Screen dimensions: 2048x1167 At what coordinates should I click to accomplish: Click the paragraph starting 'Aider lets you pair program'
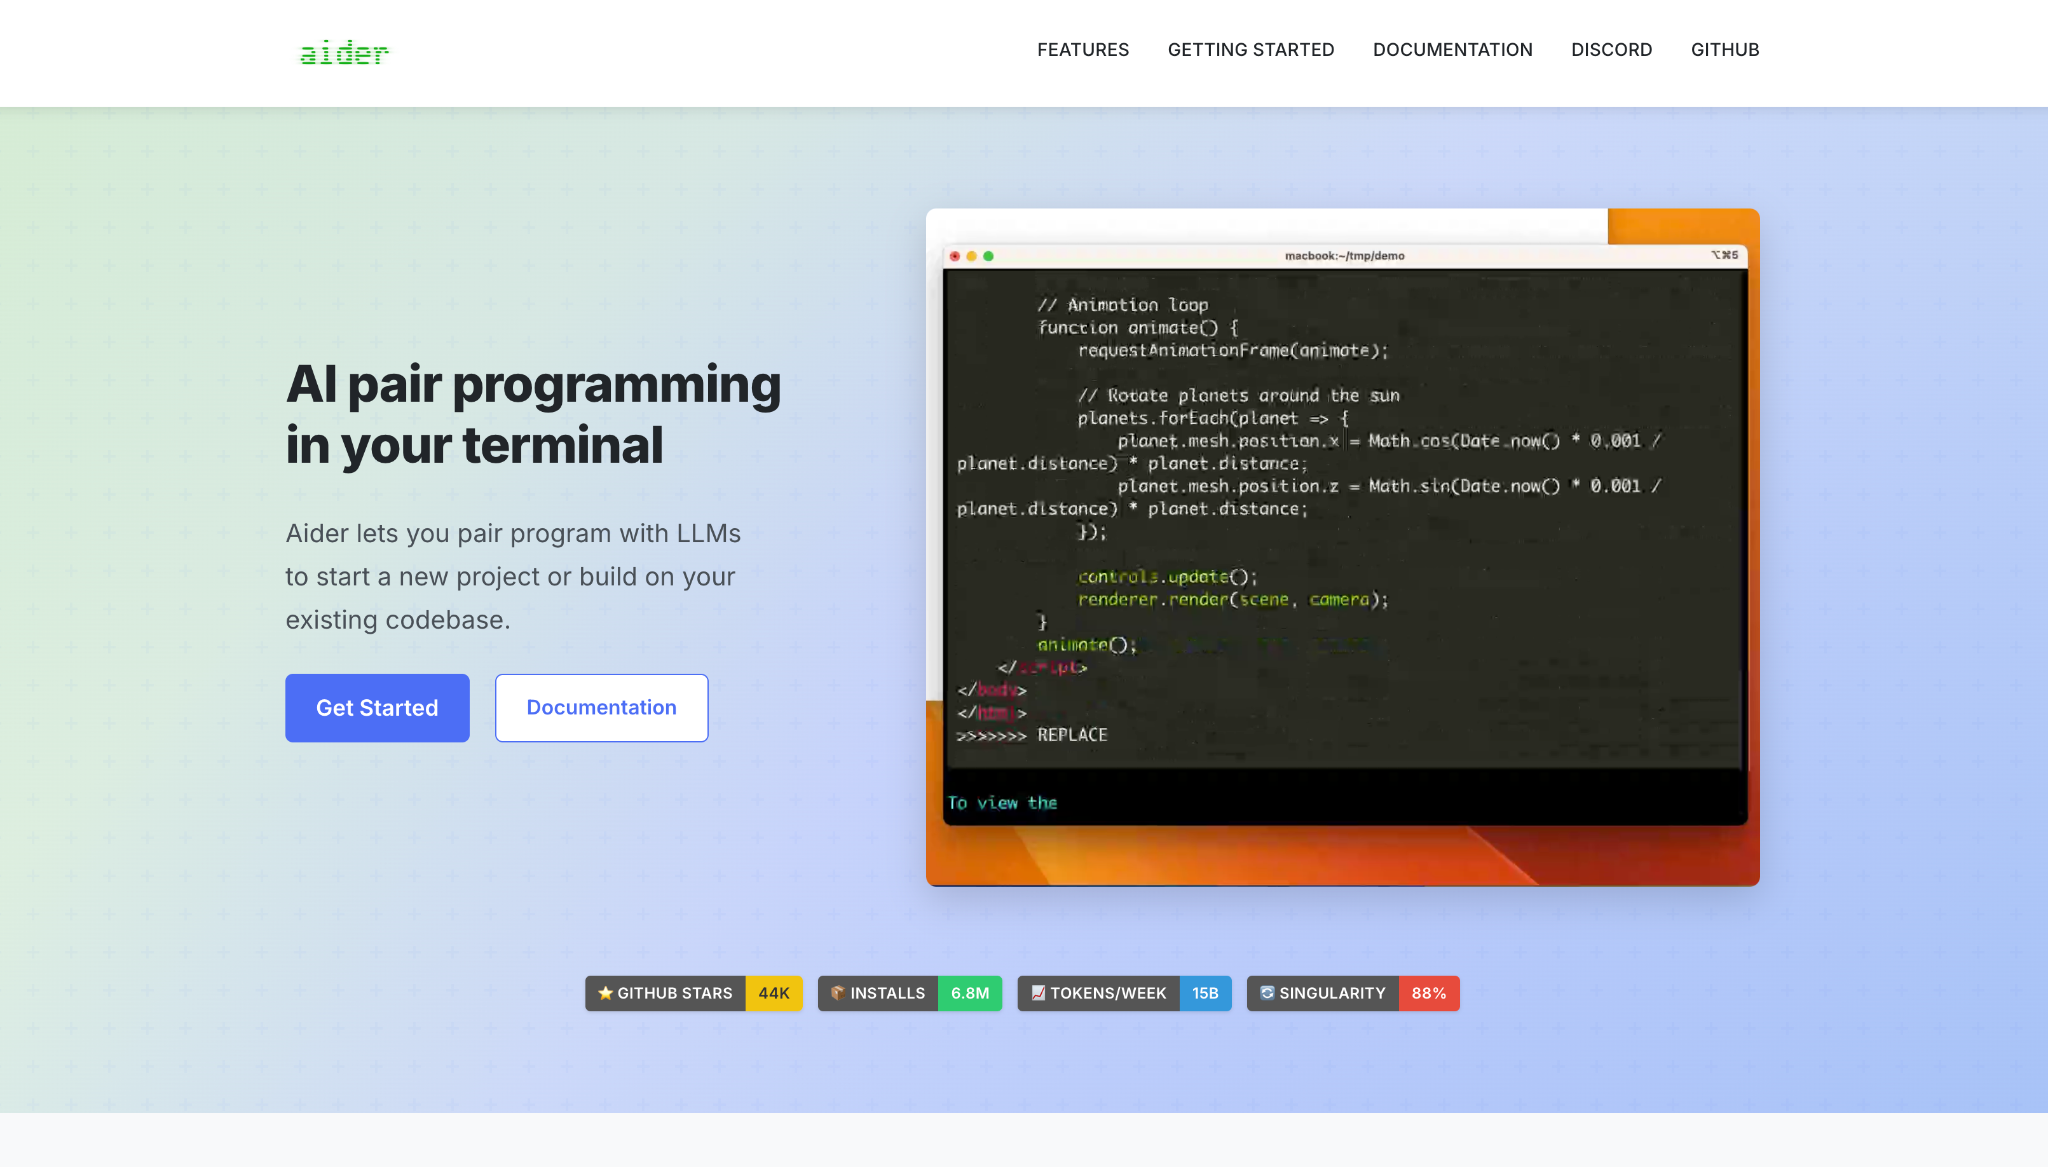coord(513,577)
